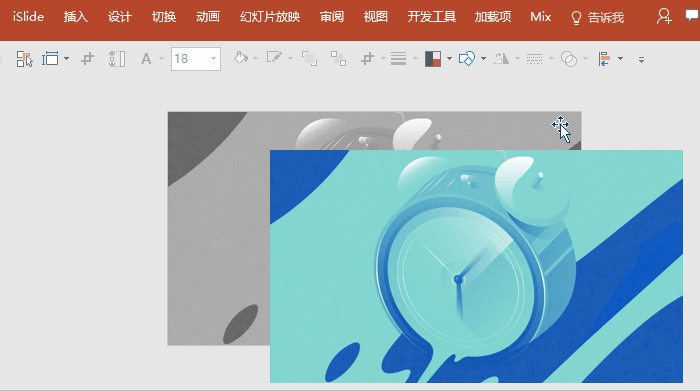Expand the change shape dropdown arrow
Screen dimensions: 700x391
point(483,58)
